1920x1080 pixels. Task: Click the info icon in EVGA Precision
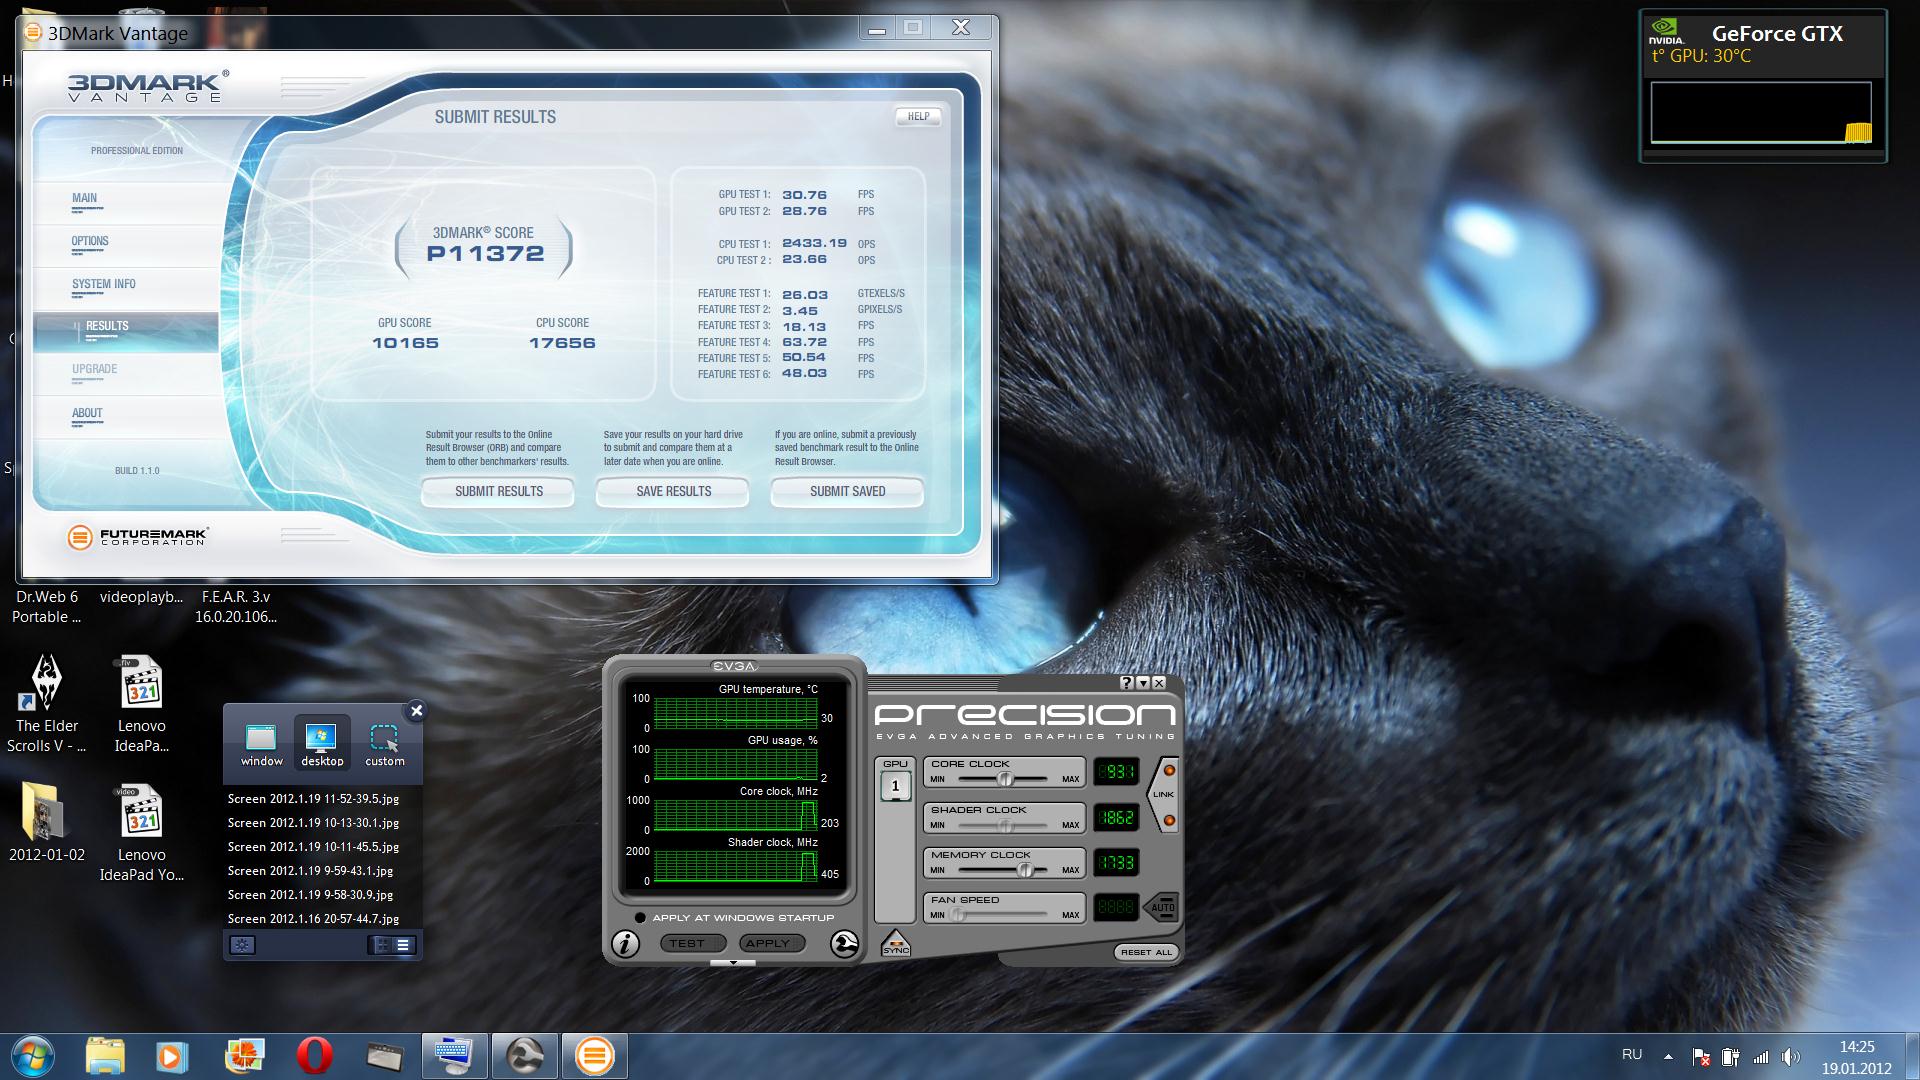click(x=625, y=944)
